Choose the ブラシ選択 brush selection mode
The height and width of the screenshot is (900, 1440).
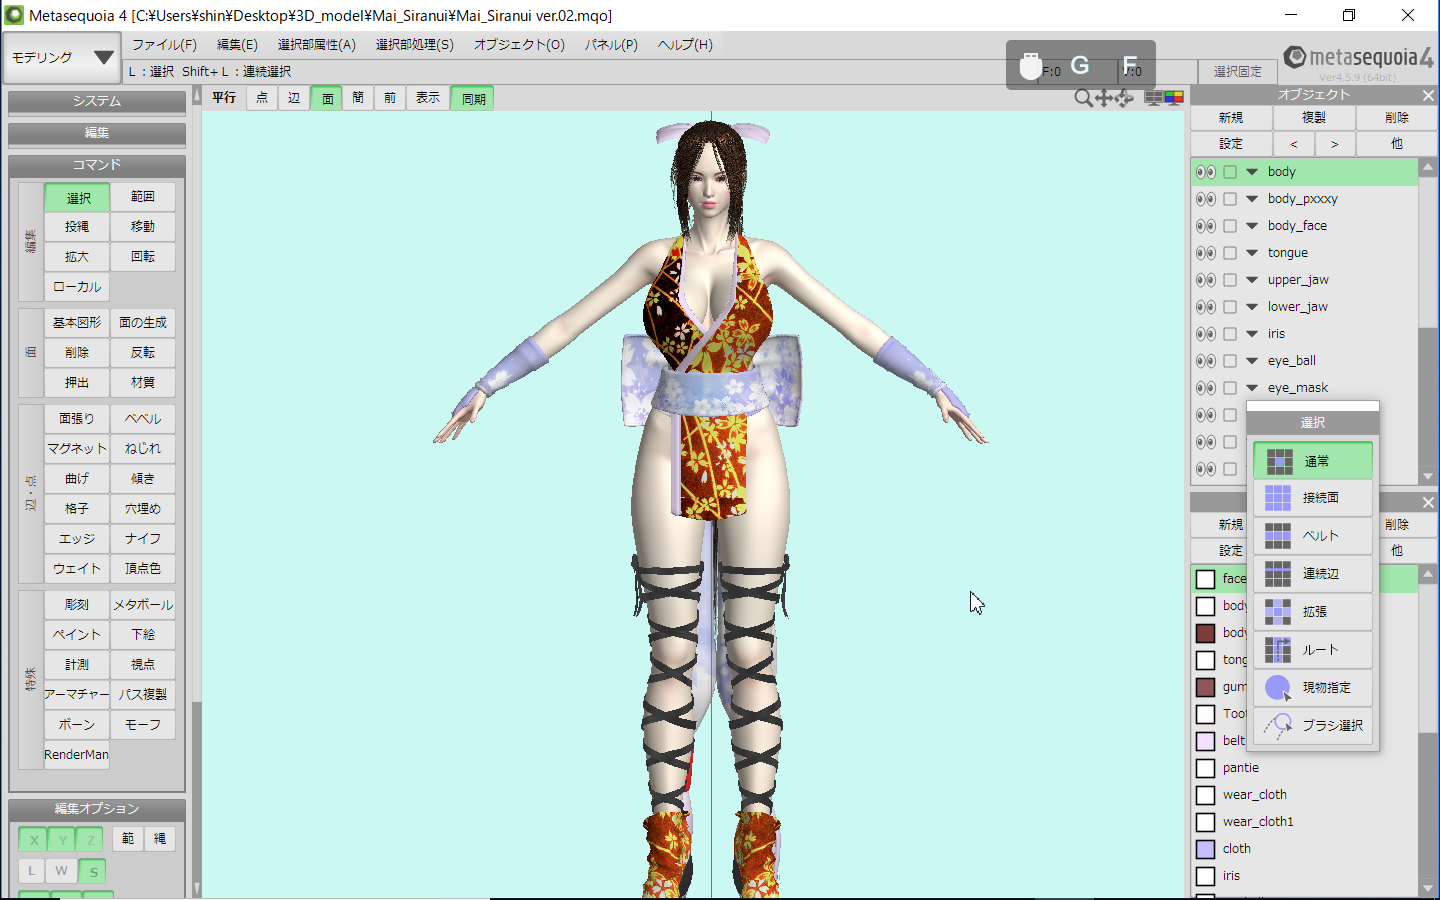tap(1312, 726)
